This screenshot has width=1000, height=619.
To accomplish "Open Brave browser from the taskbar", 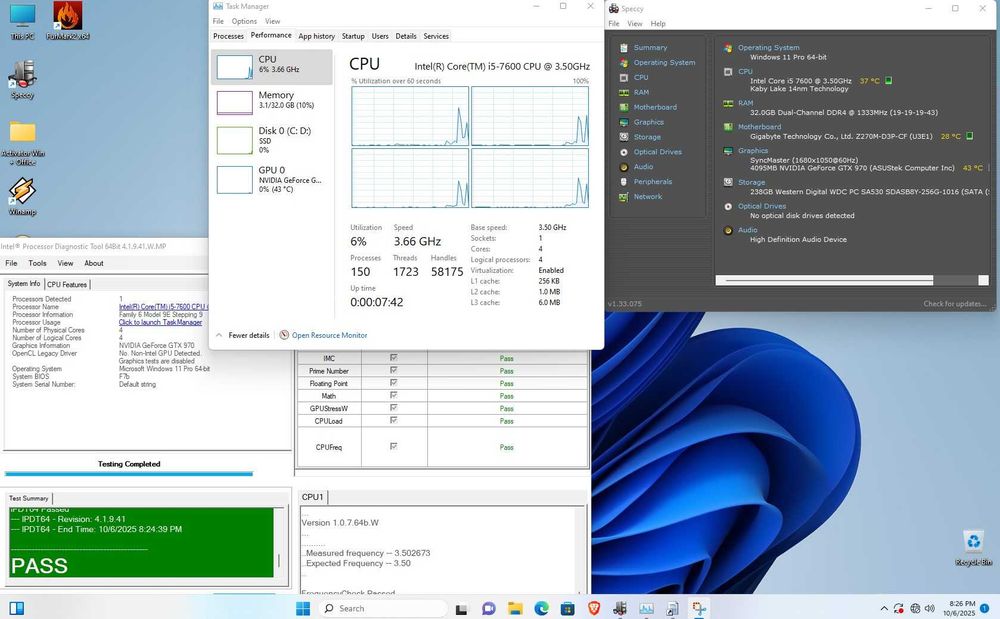I will point(594,608).
